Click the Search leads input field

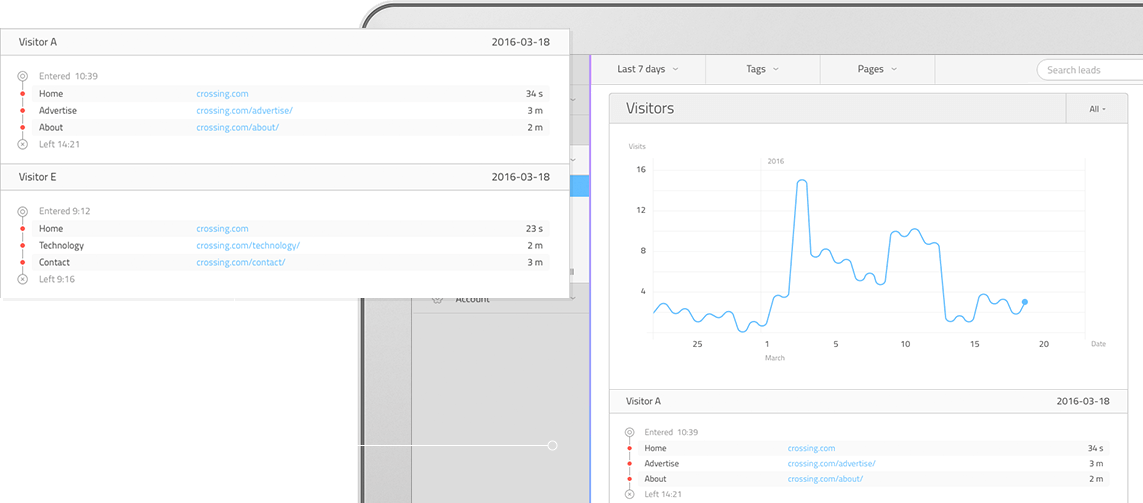[1091, 70]
